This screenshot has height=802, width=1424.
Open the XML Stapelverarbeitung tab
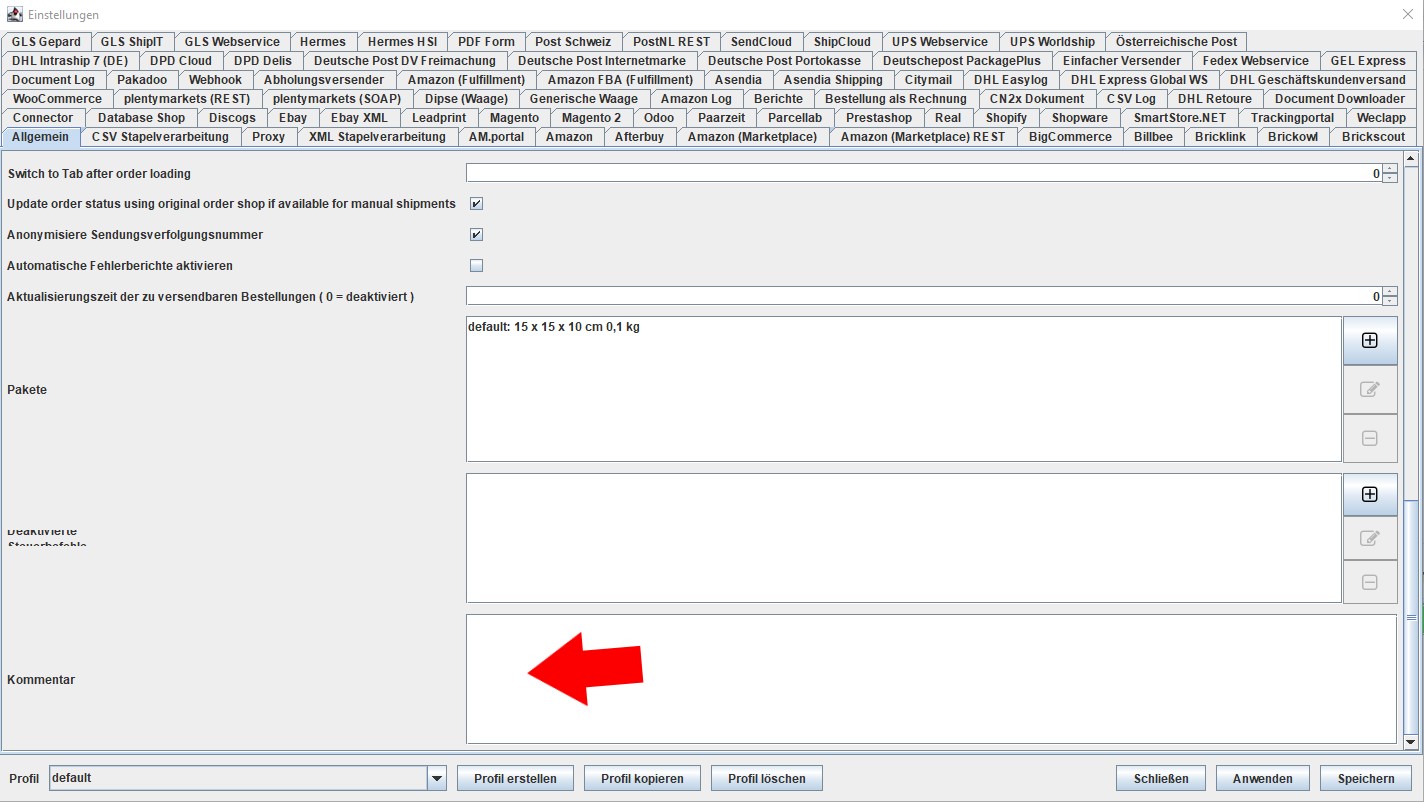point(377,137)
